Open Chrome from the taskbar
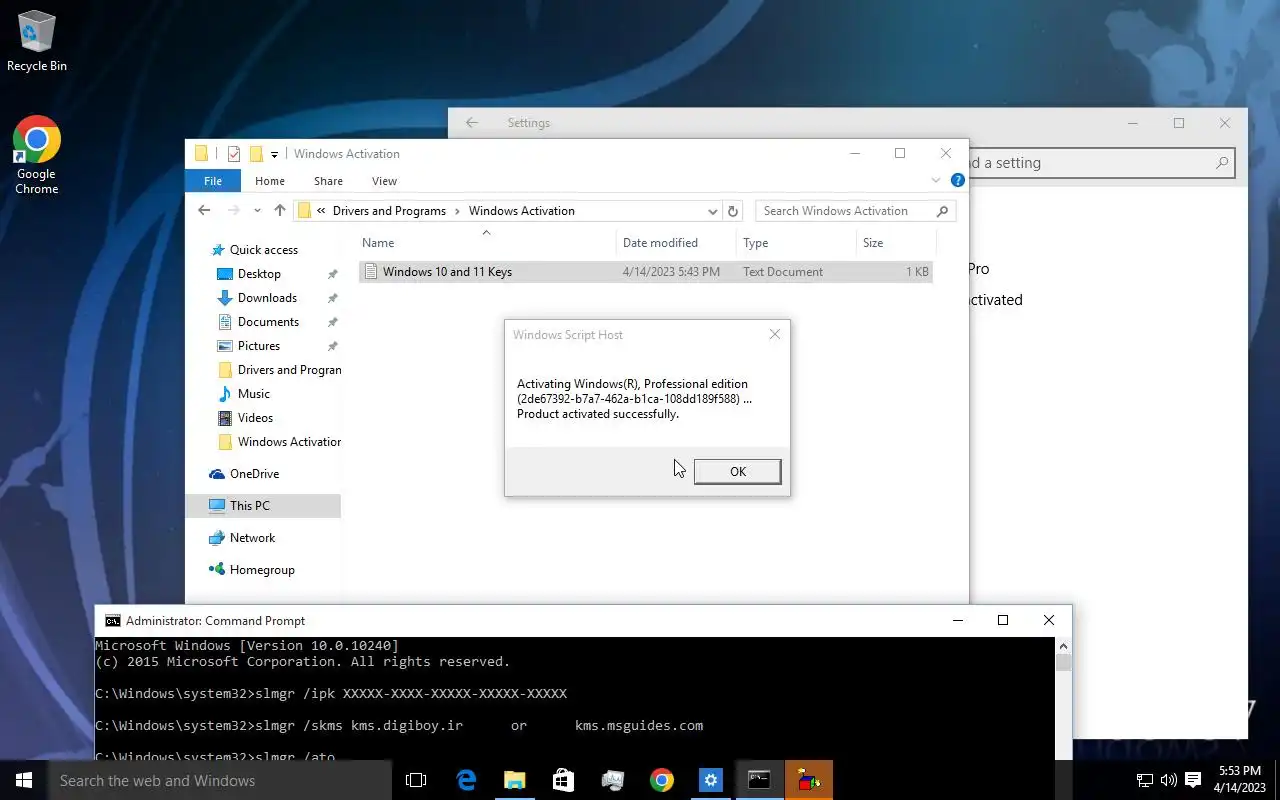Screen dimensions: 1280x800 point(661,780)
